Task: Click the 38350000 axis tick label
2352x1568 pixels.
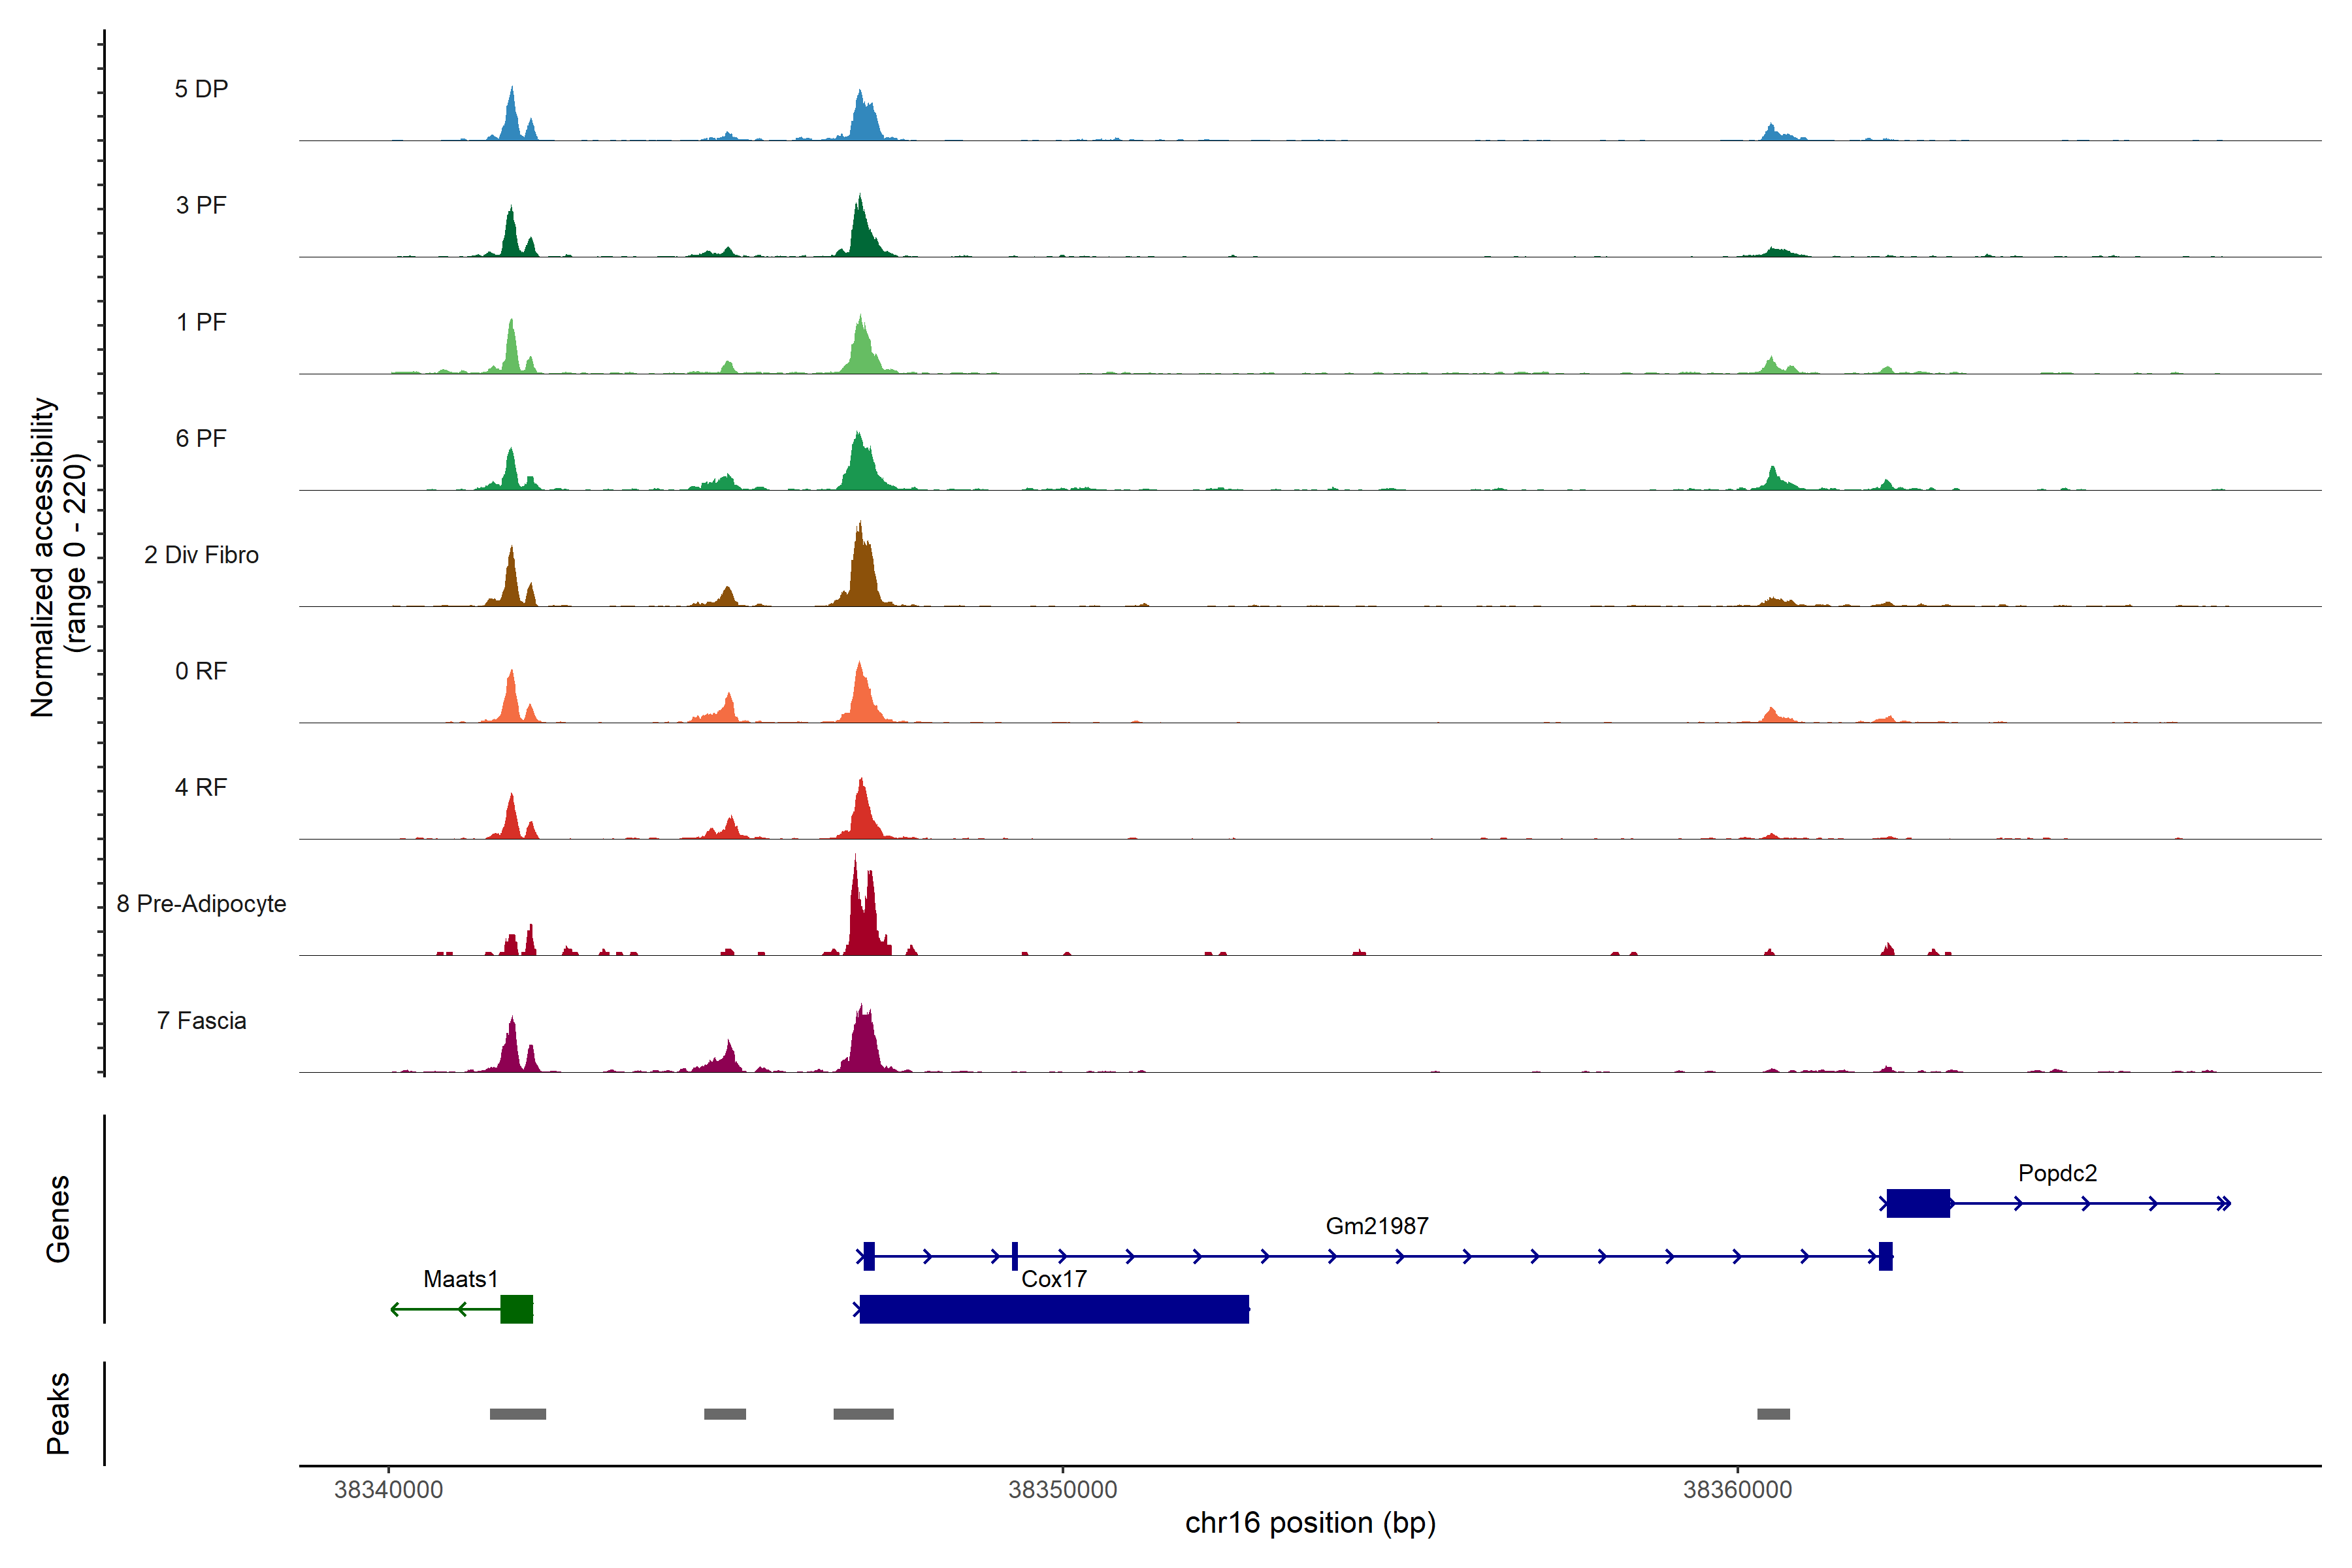Action: [1062, 1490]
